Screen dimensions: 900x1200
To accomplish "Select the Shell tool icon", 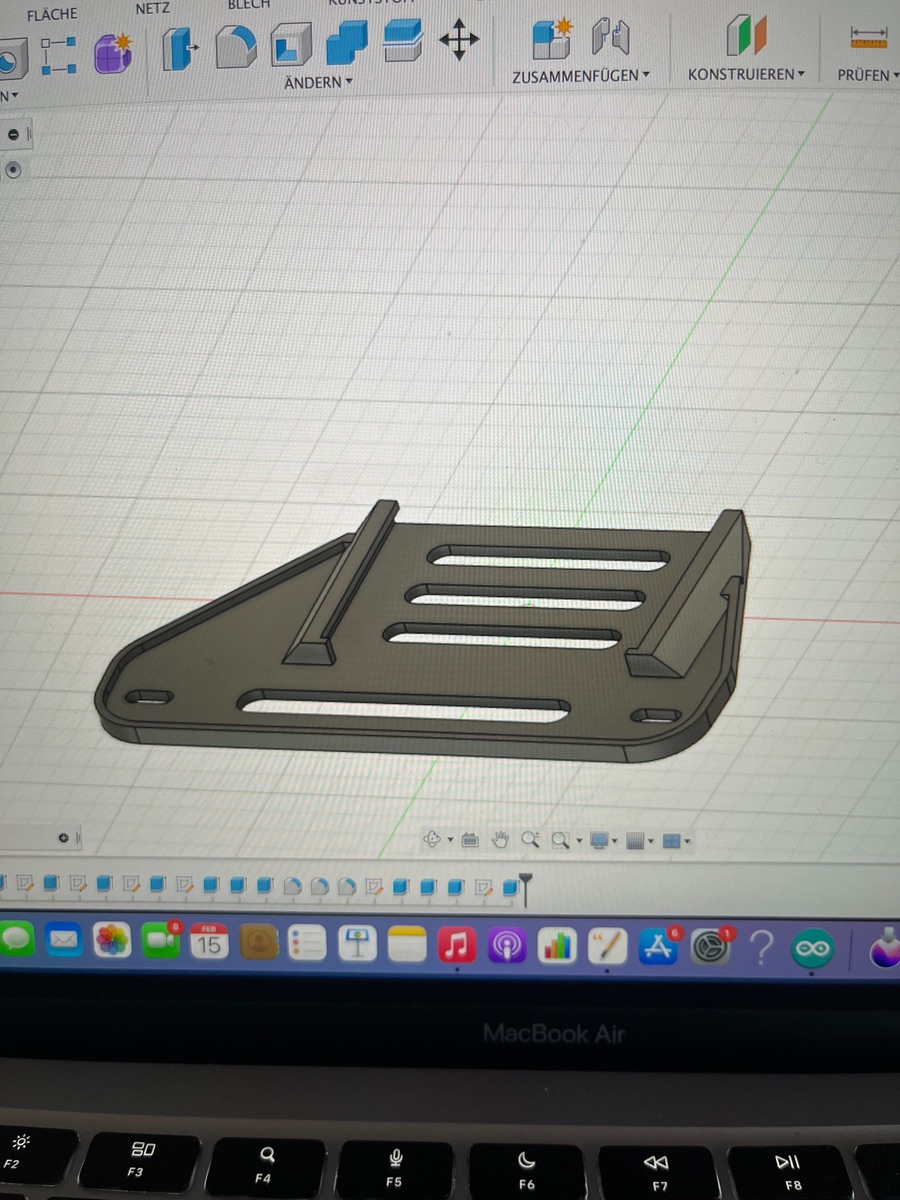I will [x=291, y=45].
